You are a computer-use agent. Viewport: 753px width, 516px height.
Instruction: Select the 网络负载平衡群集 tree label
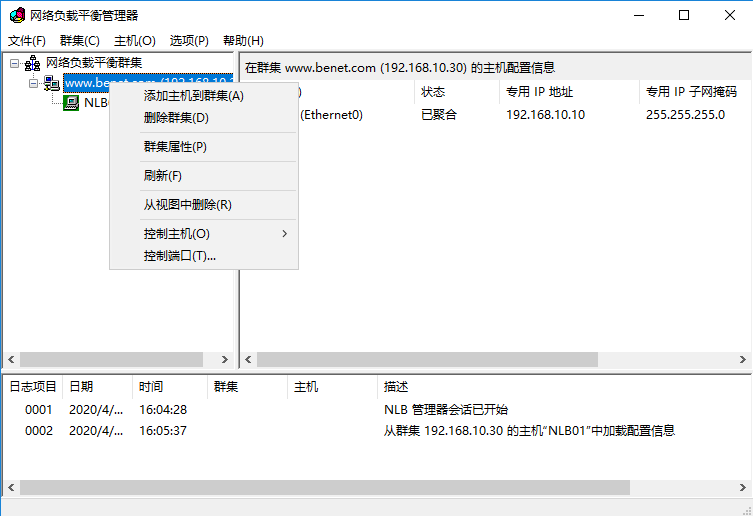tap(94, 63)
